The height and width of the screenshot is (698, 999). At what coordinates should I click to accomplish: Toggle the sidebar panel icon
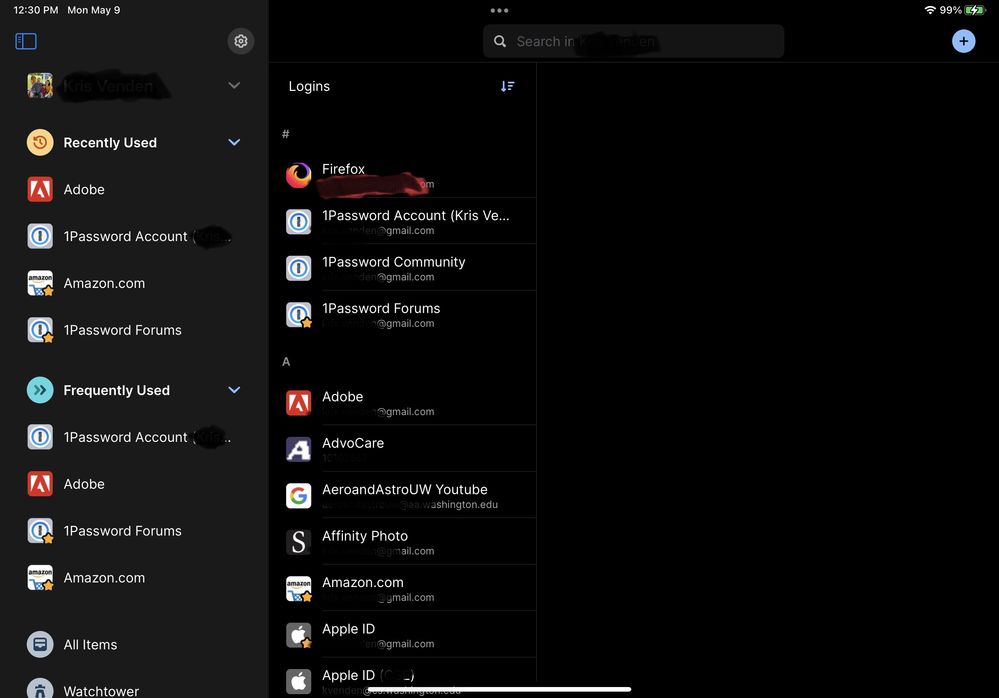(26, 41)
